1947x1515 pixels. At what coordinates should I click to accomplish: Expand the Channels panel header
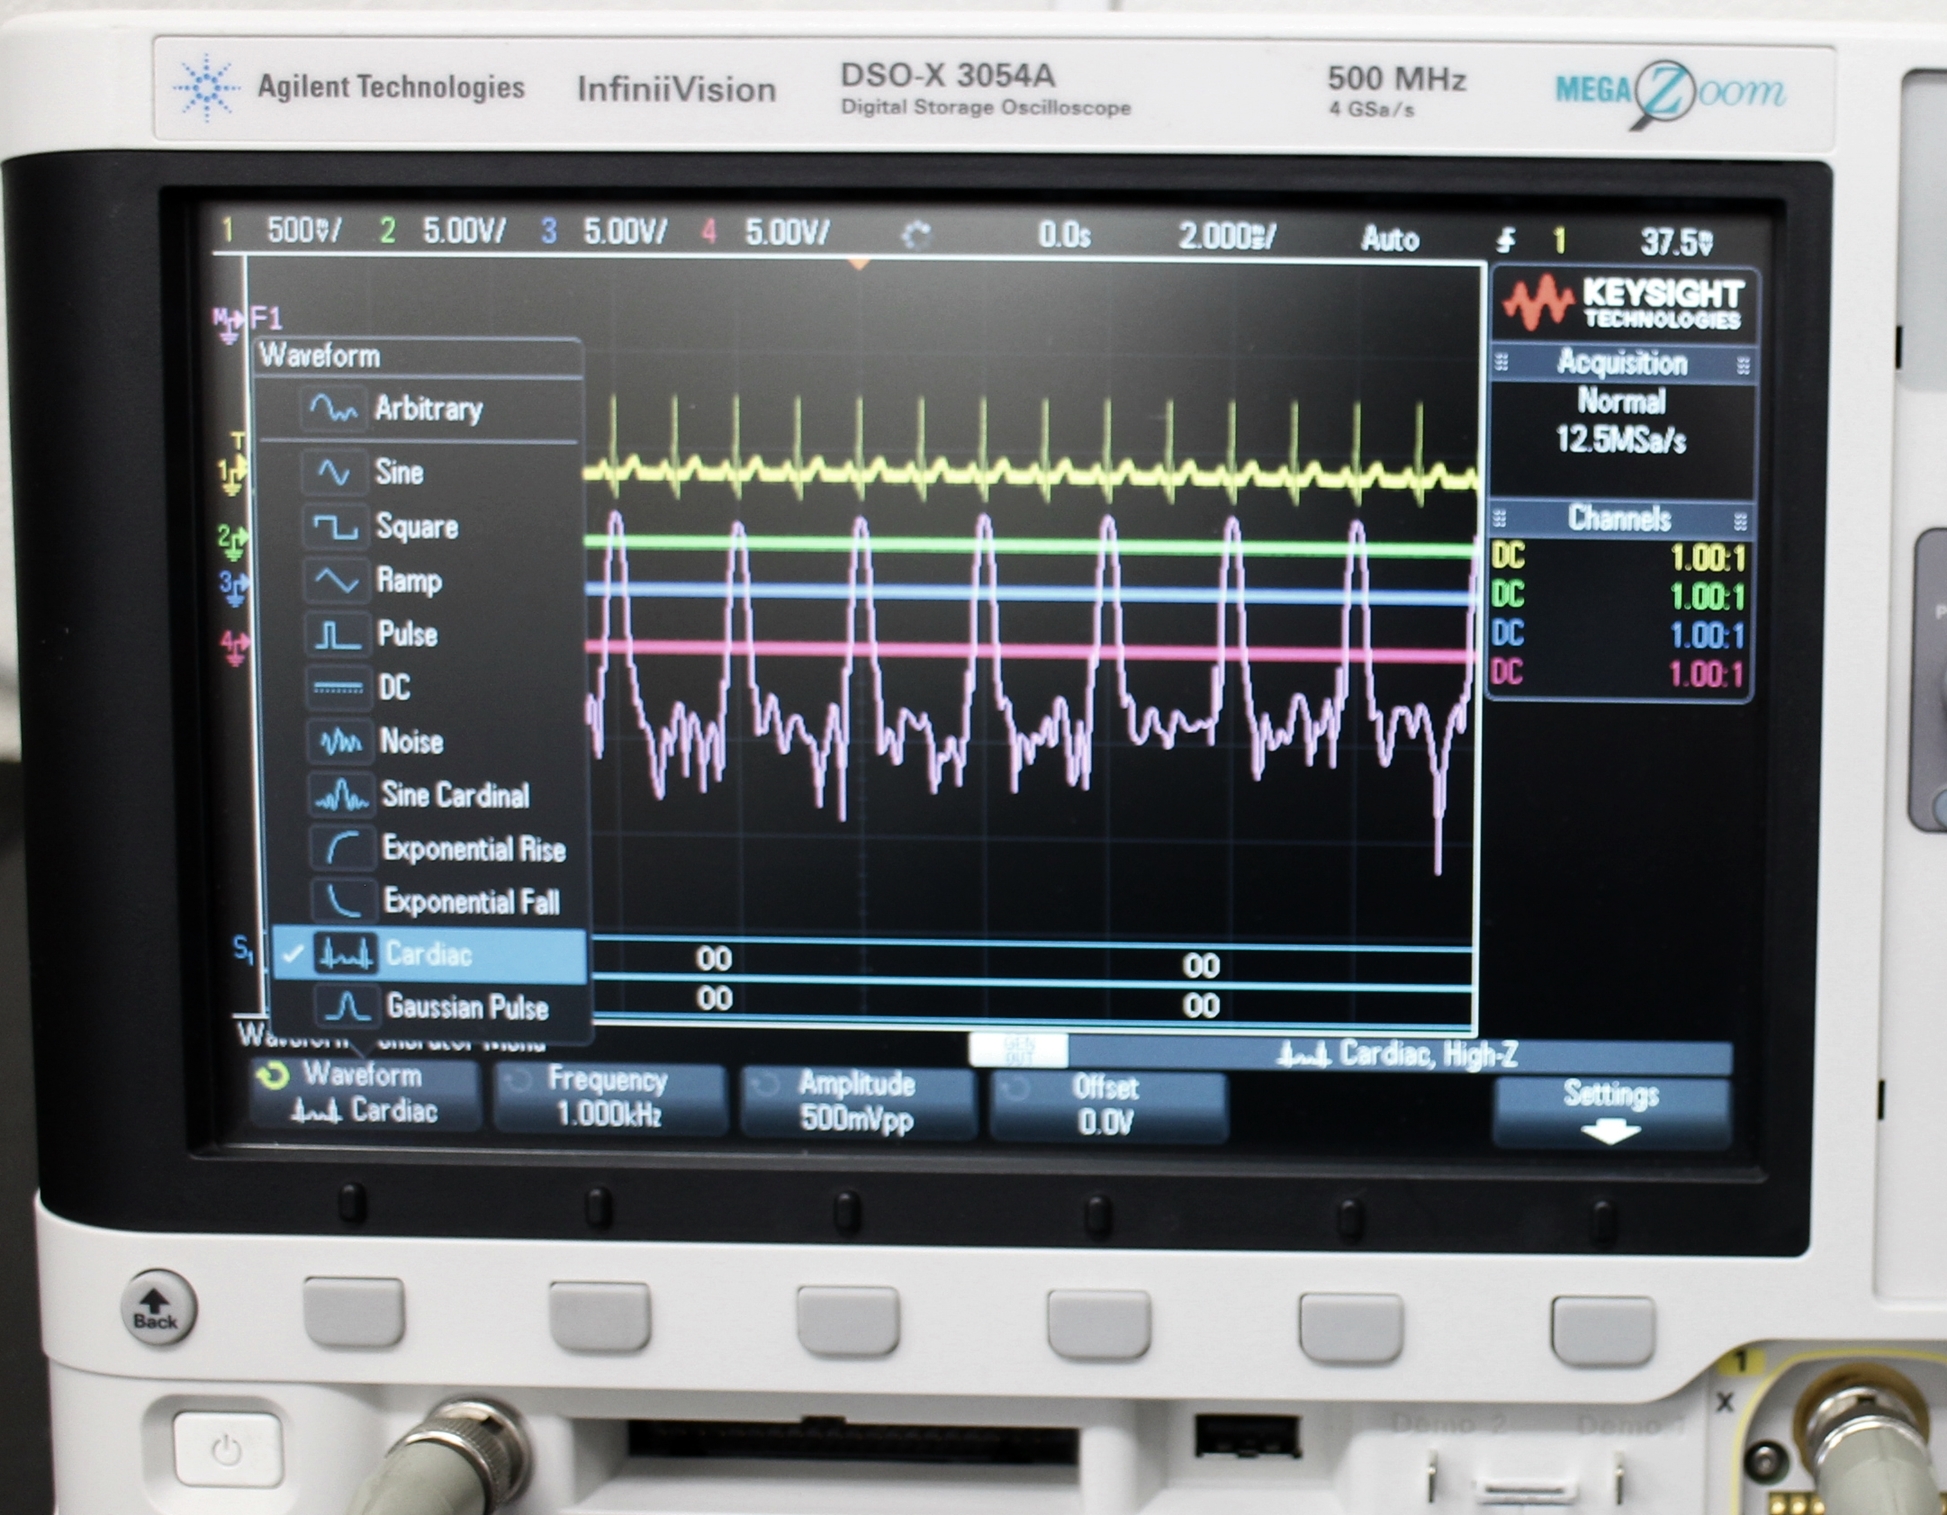click(1620, 519)
